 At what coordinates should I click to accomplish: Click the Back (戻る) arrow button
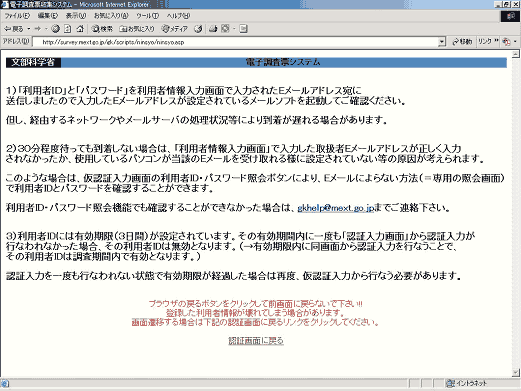13,29
